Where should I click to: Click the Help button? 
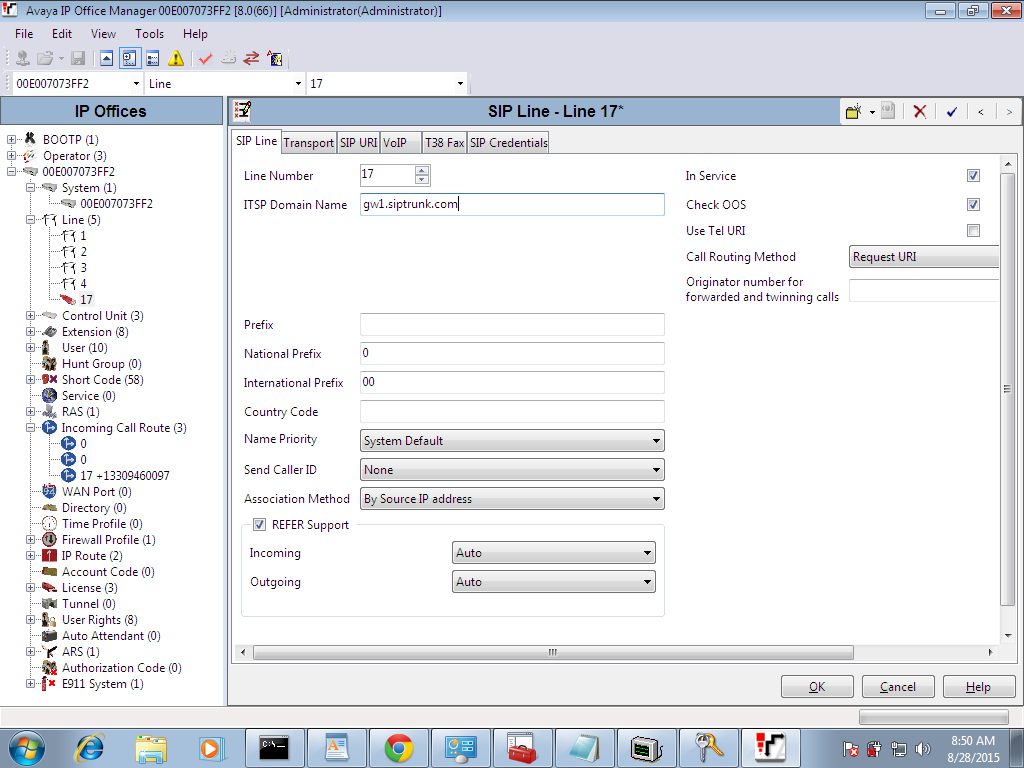click(978, 686)
